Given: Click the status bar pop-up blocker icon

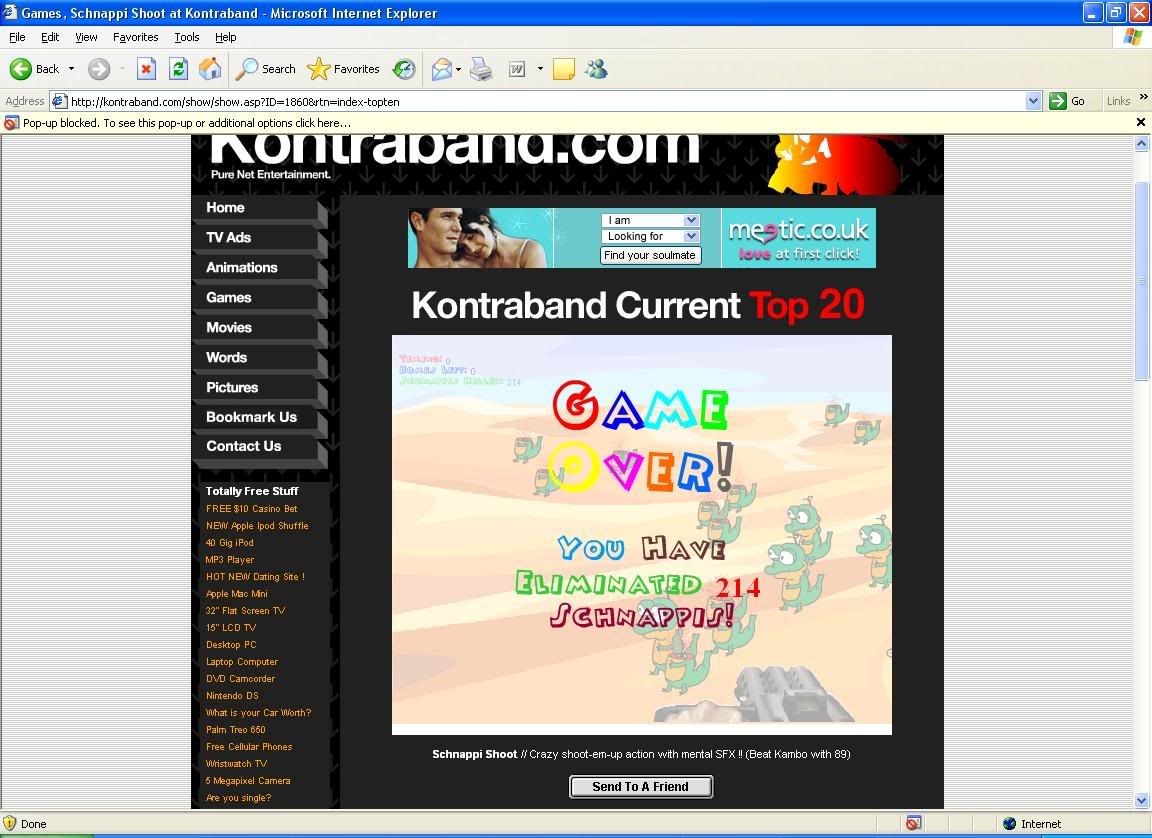Looking at the screenshot, I should [913, 823].
